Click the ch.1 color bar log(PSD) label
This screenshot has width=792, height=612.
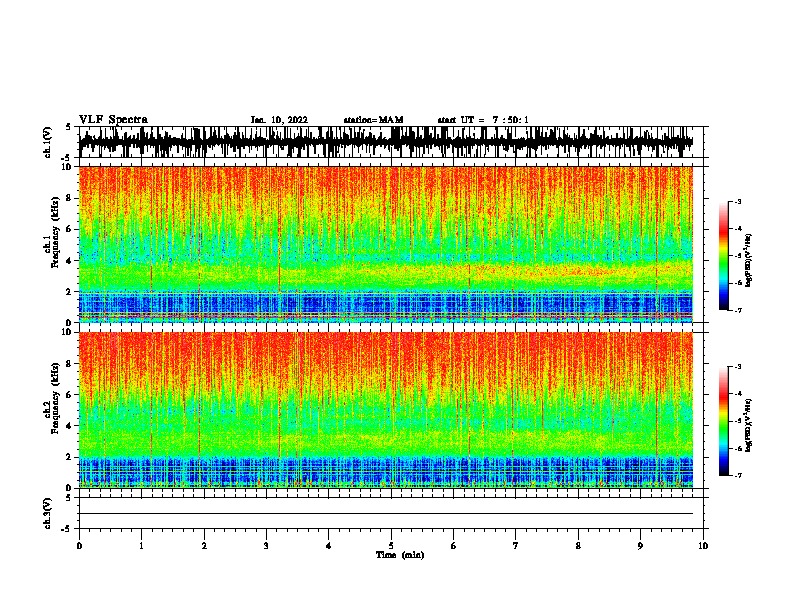(748, 260)
